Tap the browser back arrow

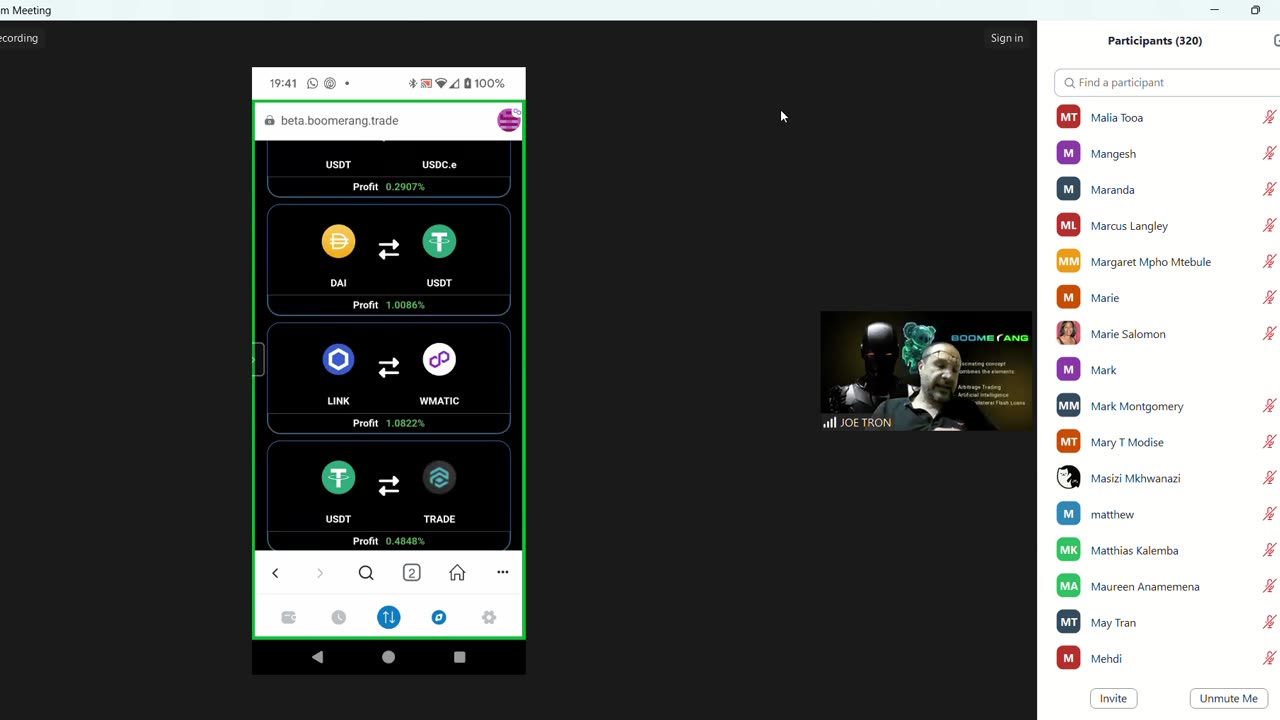(275, 573)
